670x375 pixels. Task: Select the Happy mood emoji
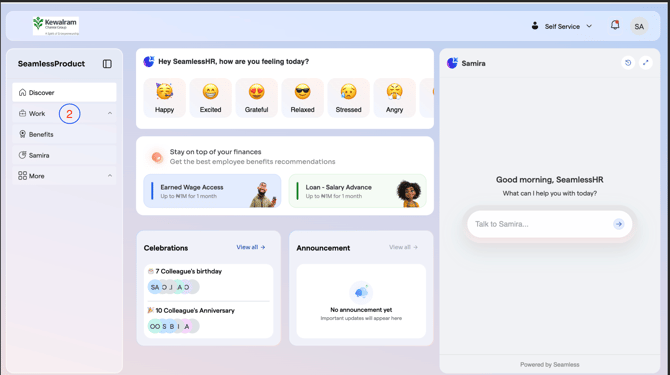tap(165, 98)
